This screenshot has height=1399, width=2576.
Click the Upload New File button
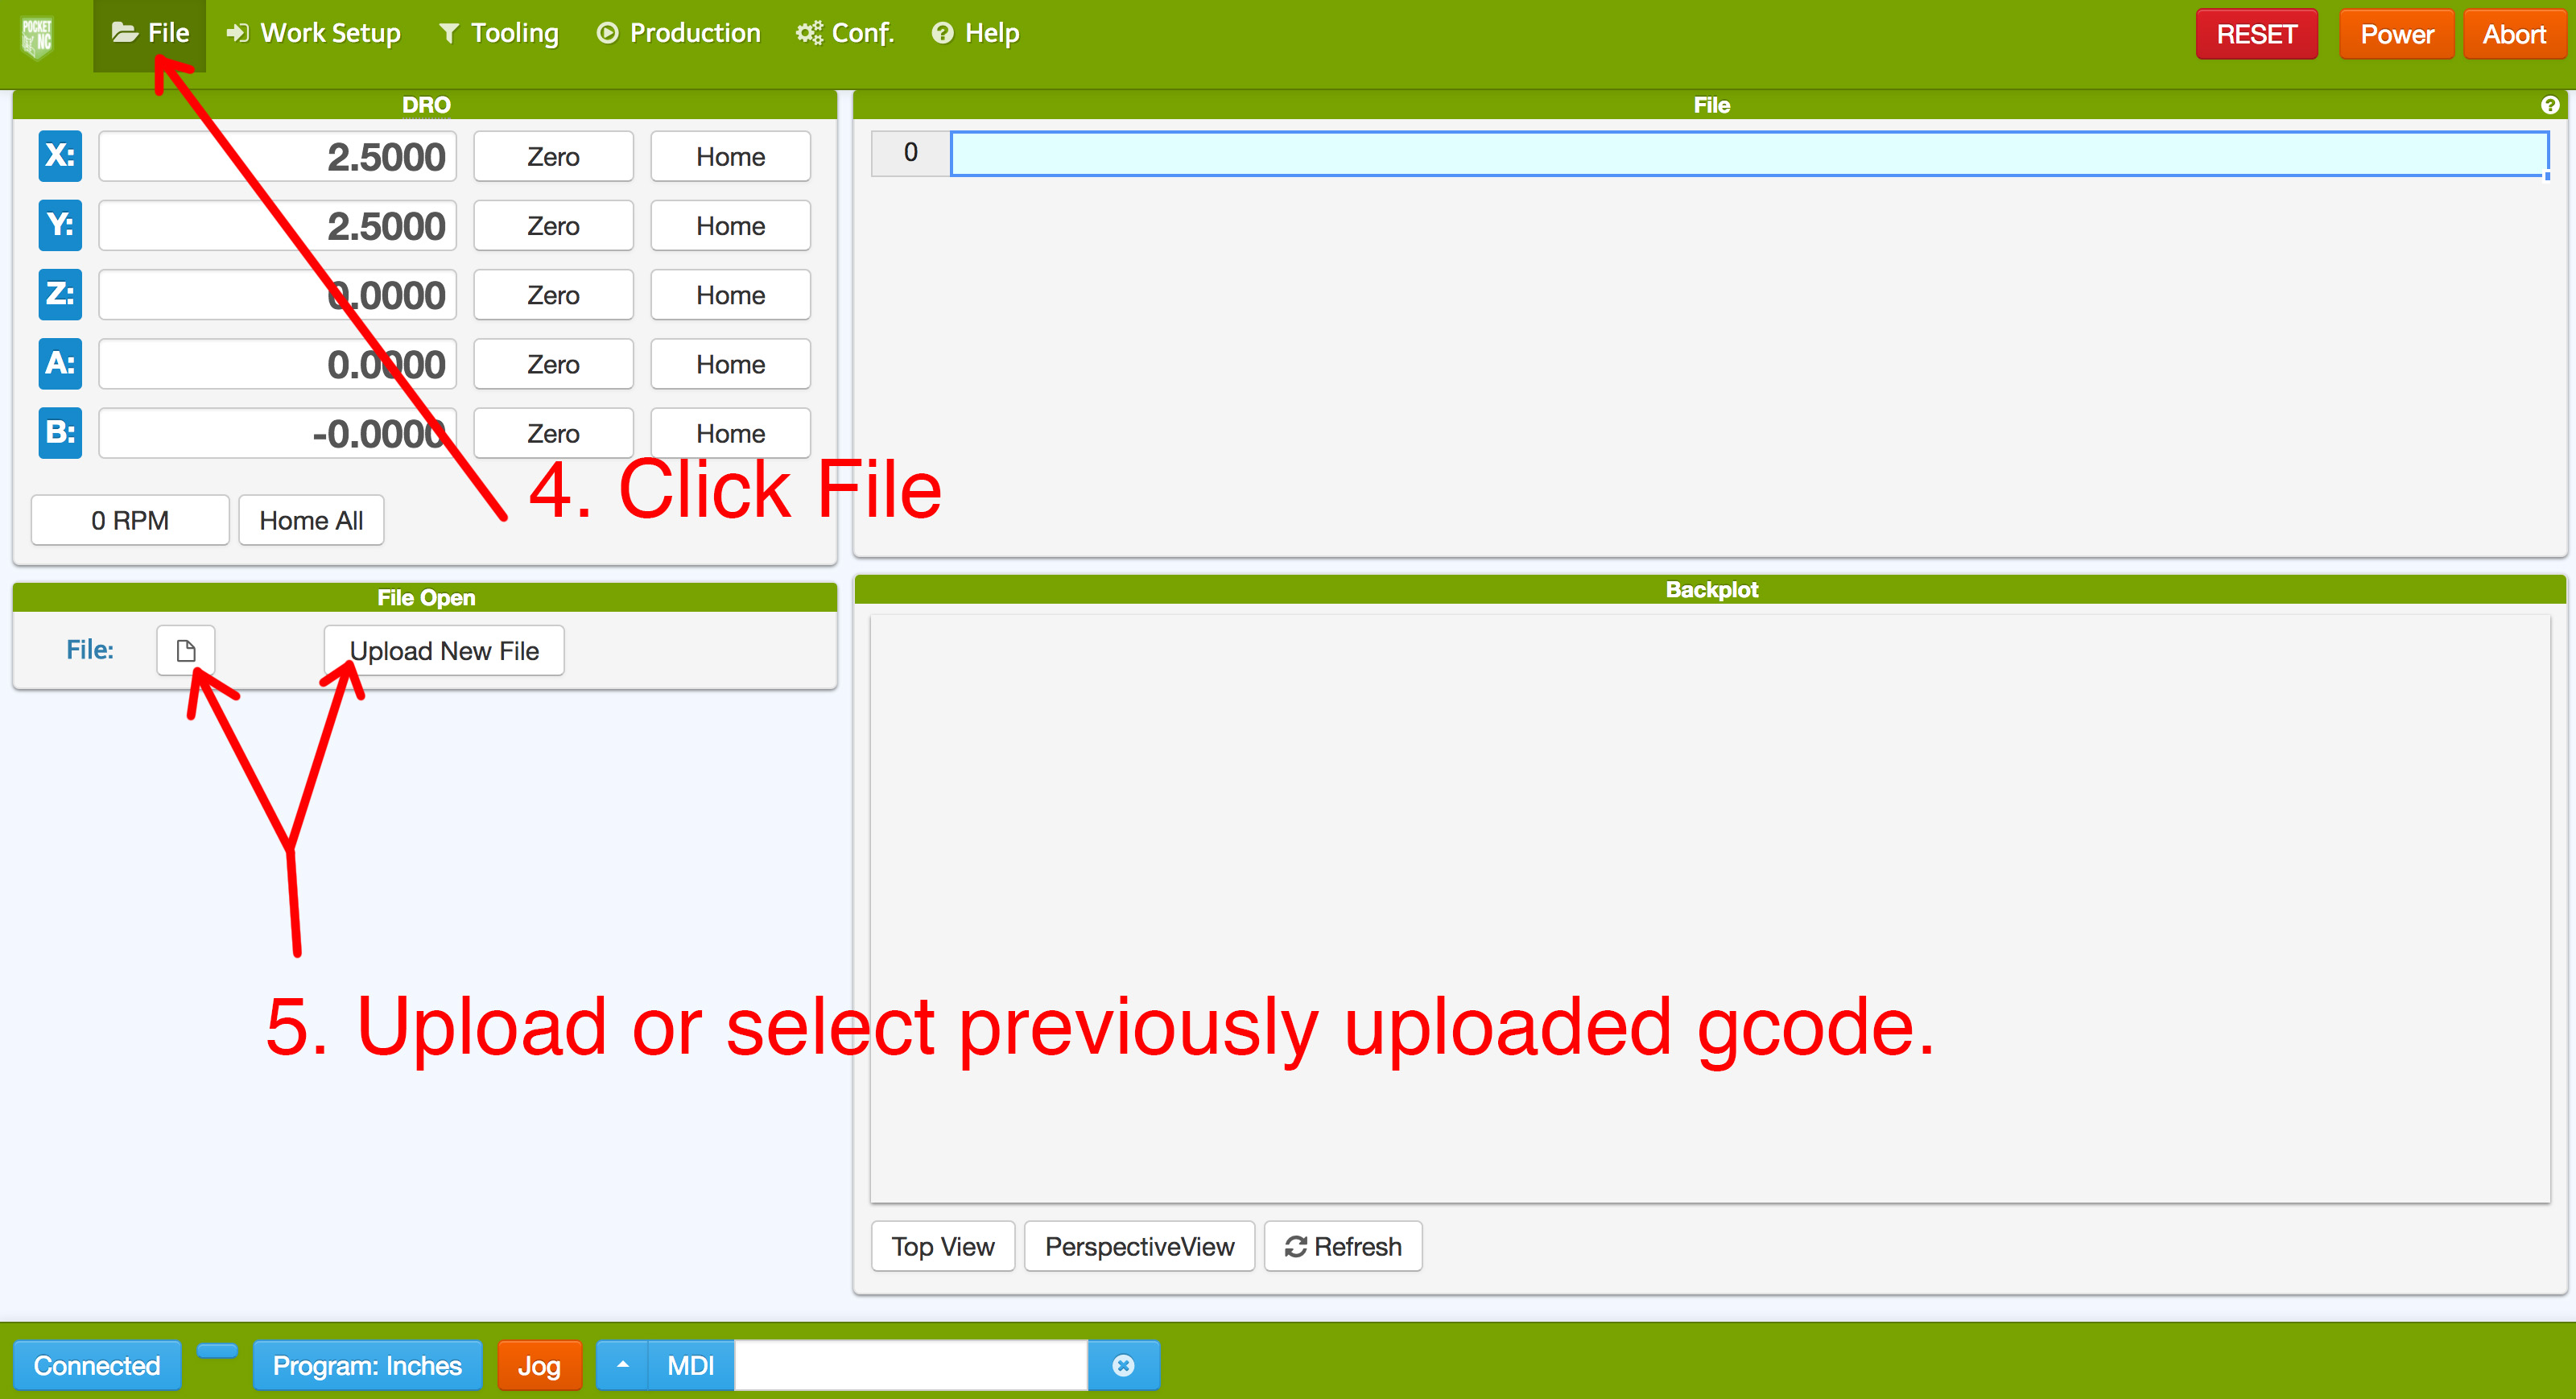point(443,651)
